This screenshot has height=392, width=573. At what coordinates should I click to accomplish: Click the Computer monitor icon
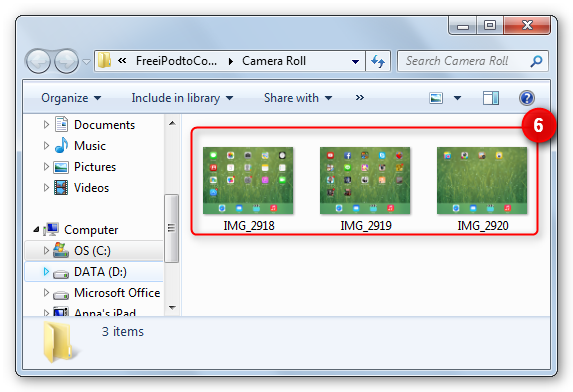coord(51,229)
